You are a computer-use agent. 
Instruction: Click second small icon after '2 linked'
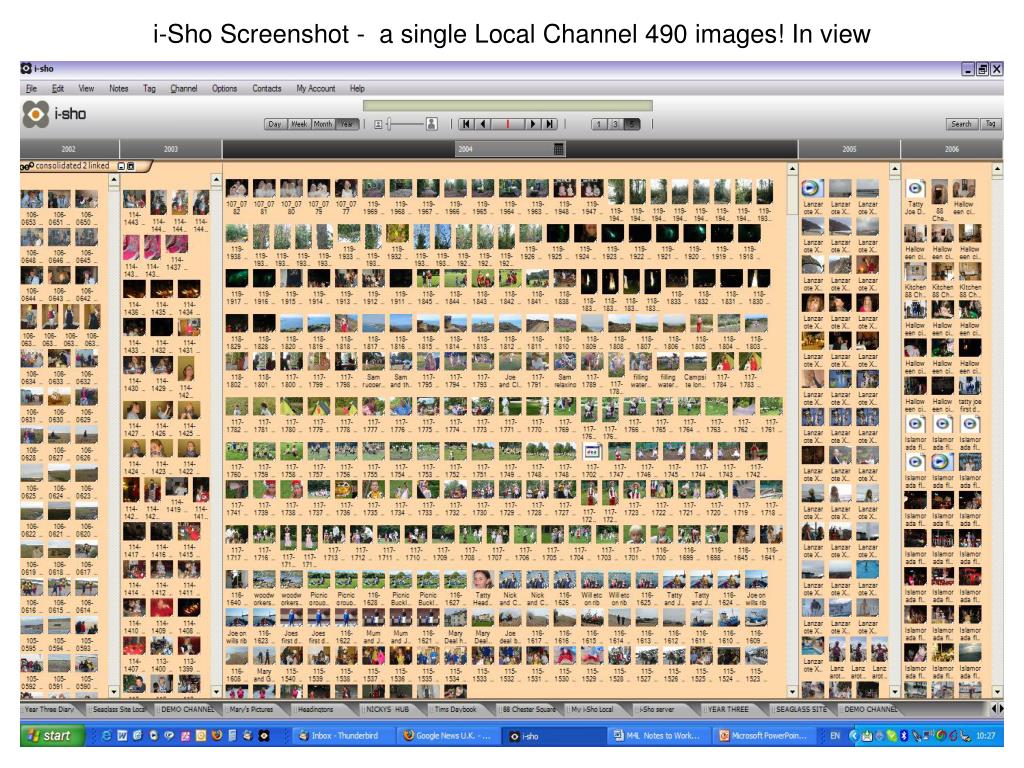(131, 167)
